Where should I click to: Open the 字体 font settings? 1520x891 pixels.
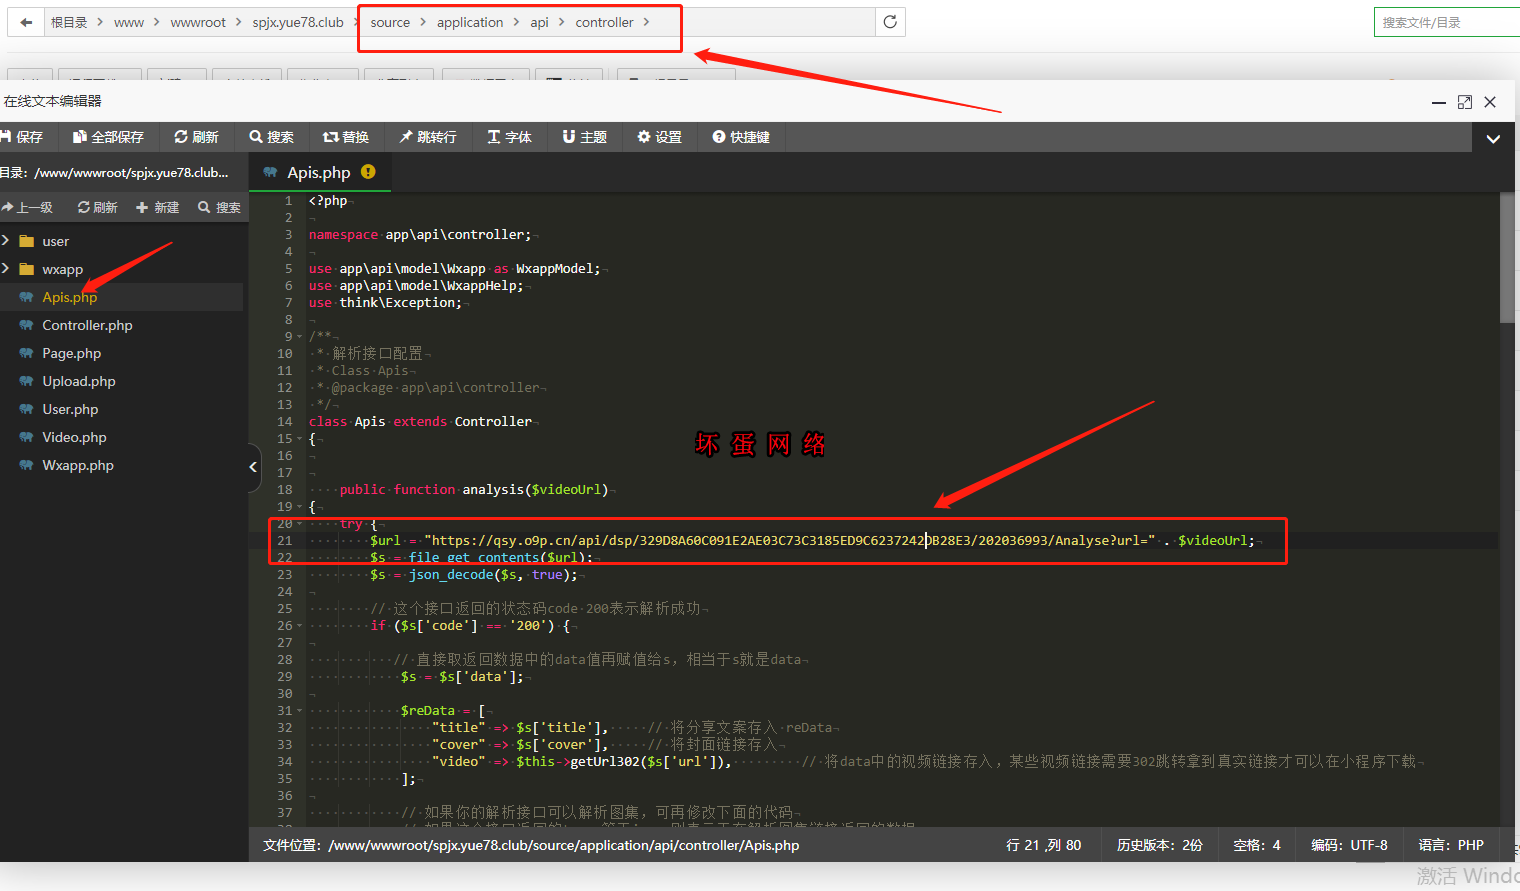click(510, 137)
